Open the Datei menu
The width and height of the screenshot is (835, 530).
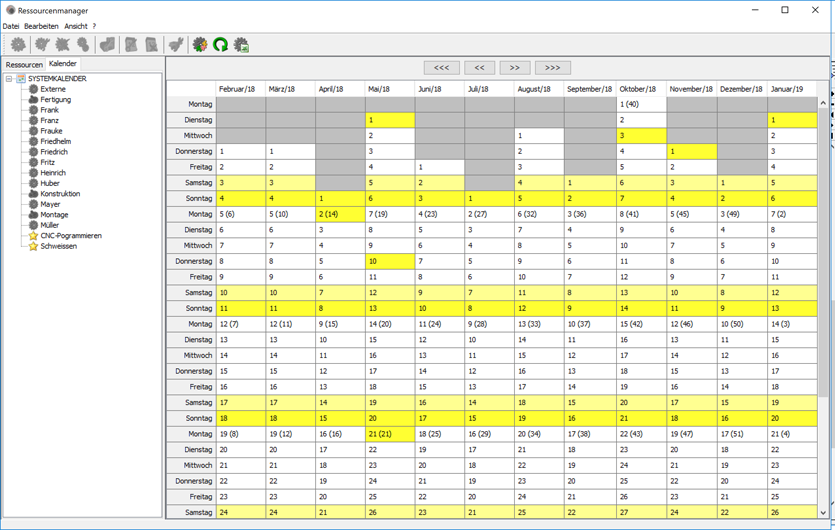(x=11, y=26)
